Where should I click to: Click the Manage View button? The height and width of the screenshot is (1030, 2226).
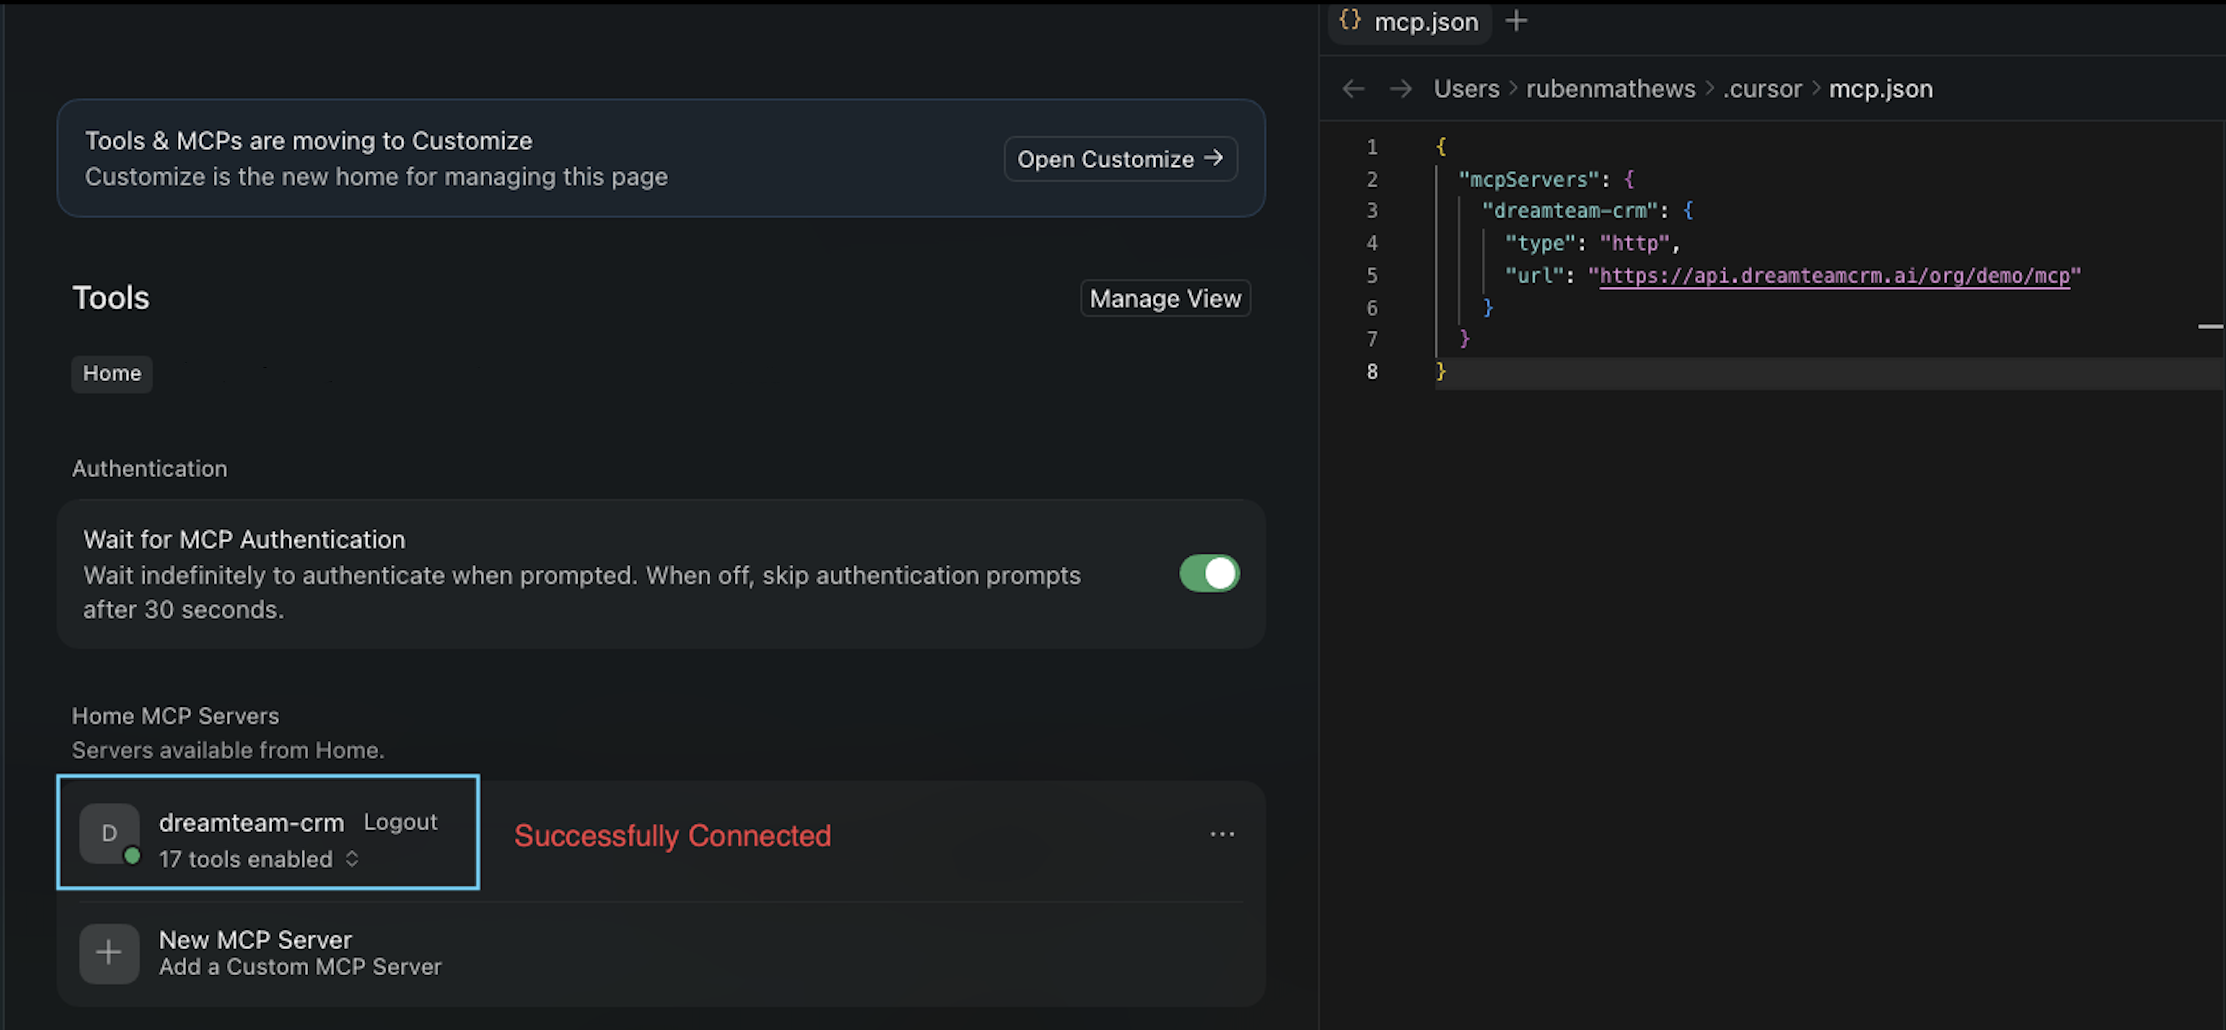point(1165,298)
